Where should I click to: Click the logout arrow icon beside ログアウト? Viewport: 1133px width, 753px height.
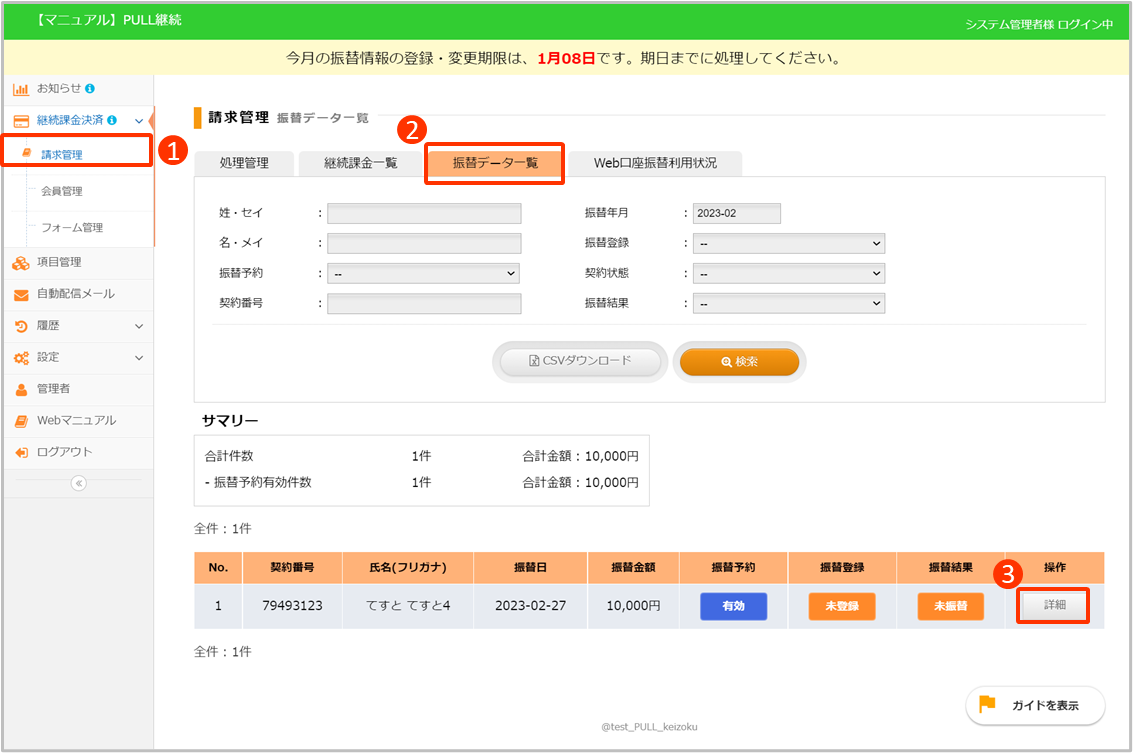20,453
